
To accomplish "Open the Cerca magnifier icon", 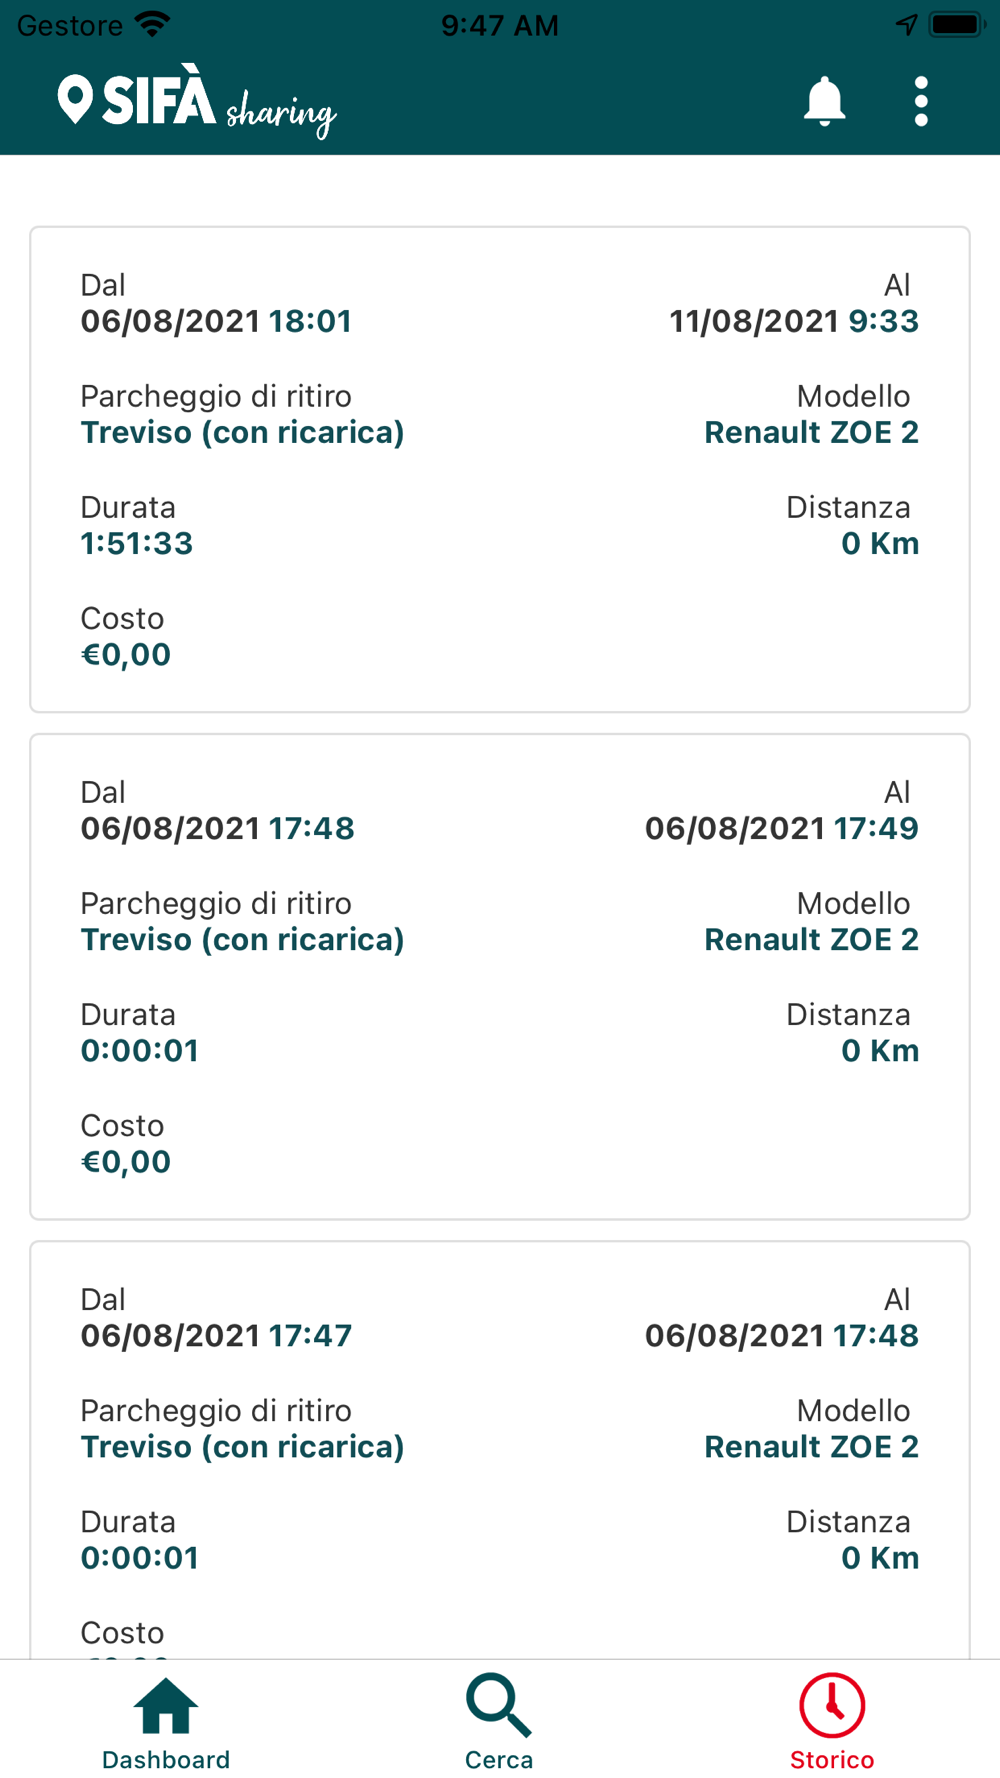I will click(x=498, y=1705).
